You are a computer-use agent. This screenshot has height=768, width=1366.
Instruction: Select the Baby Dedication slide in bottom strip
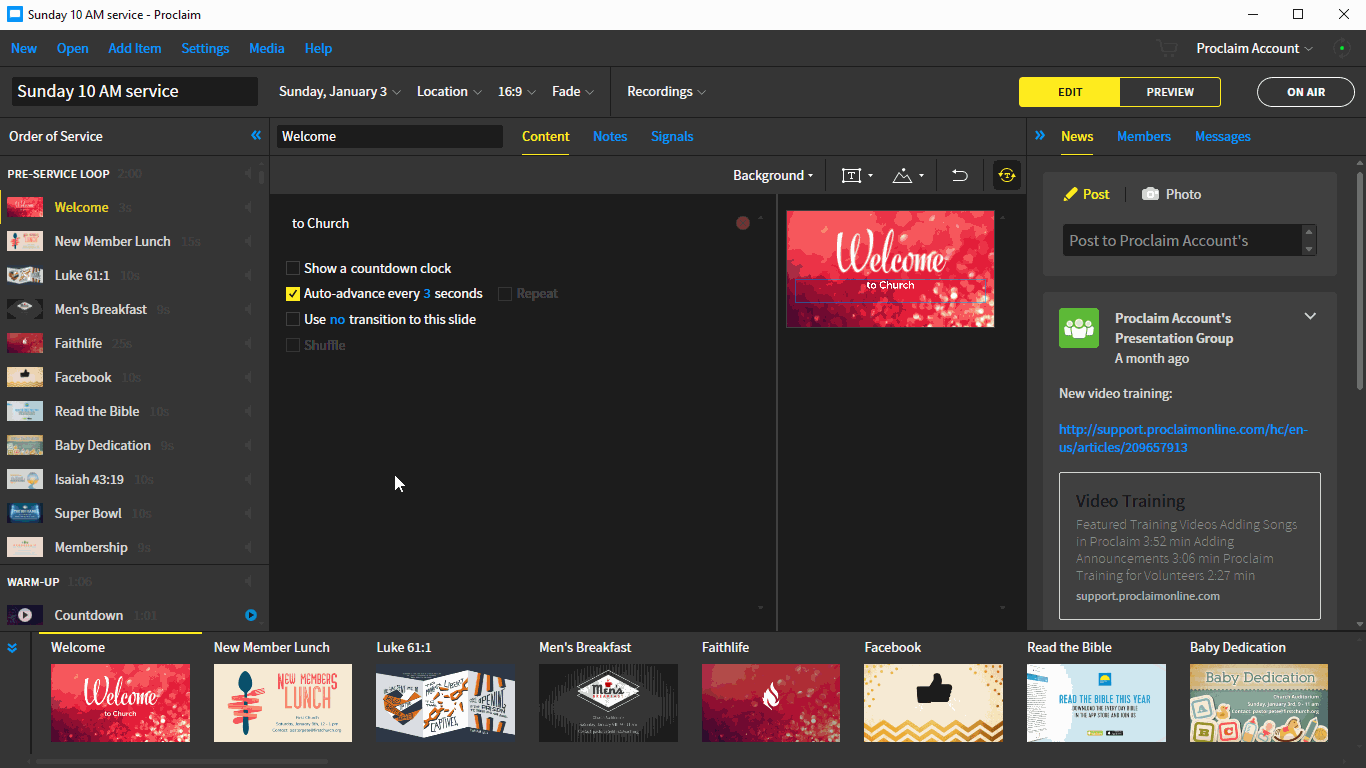1259,703
